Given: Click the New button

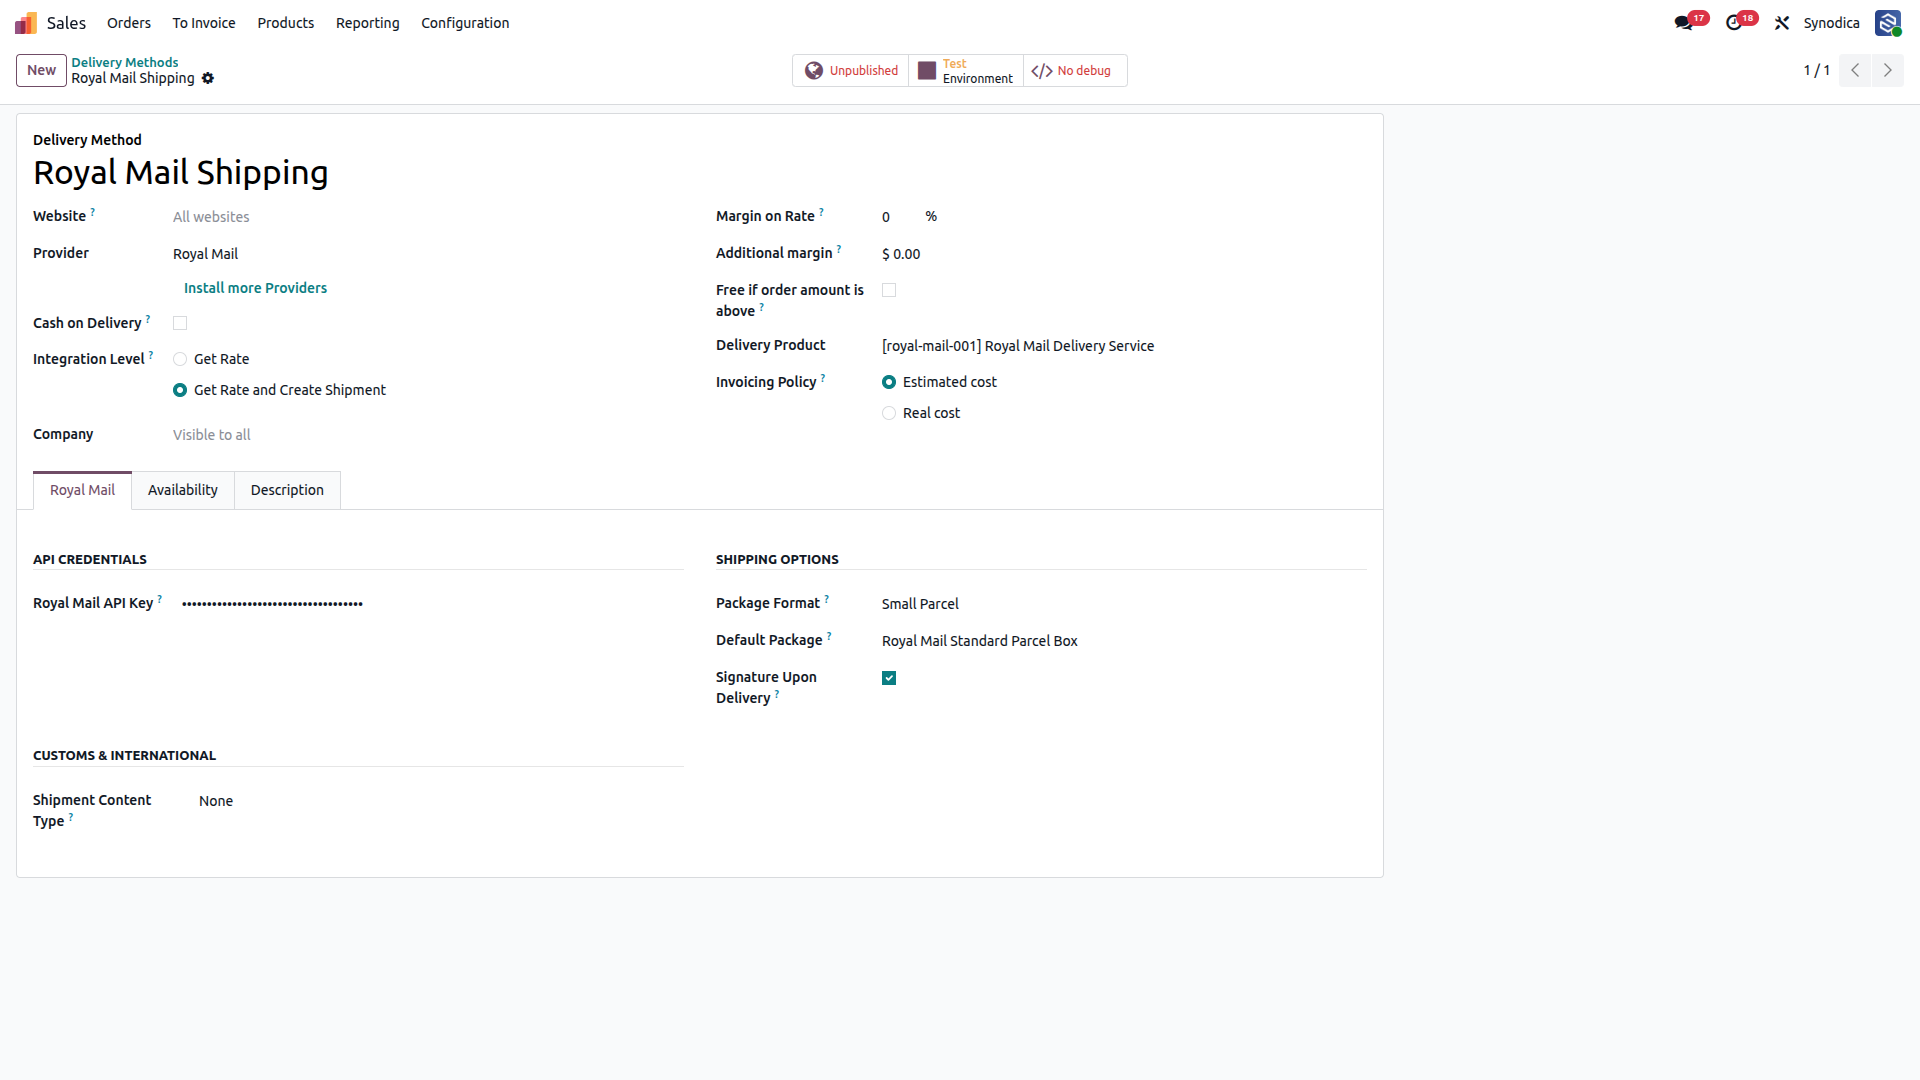Looking at the screenshot, I should [41, 70].
